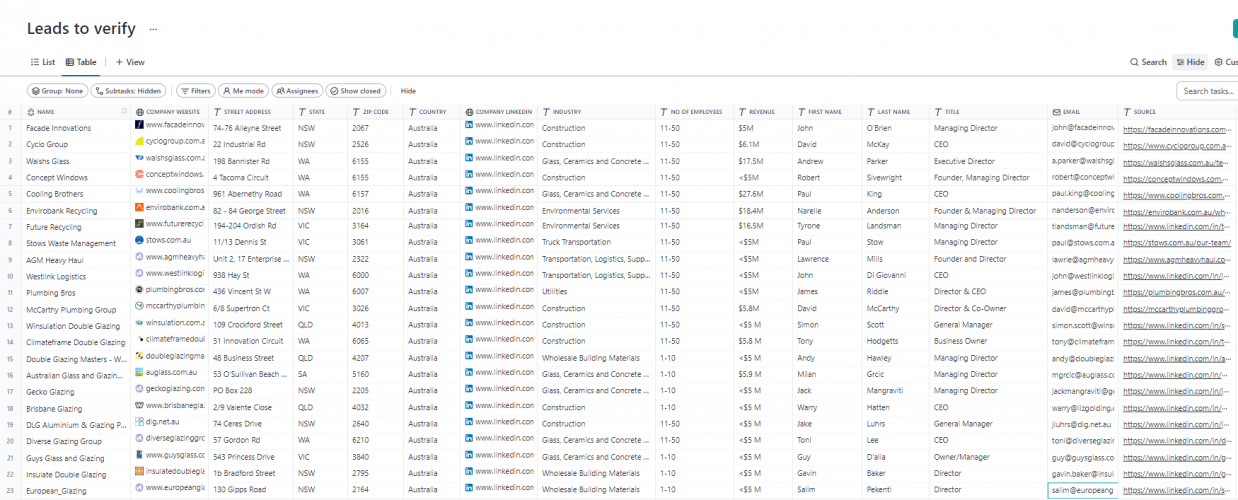
Task: Click Hide next to Show closed
Action: (408, 91)
